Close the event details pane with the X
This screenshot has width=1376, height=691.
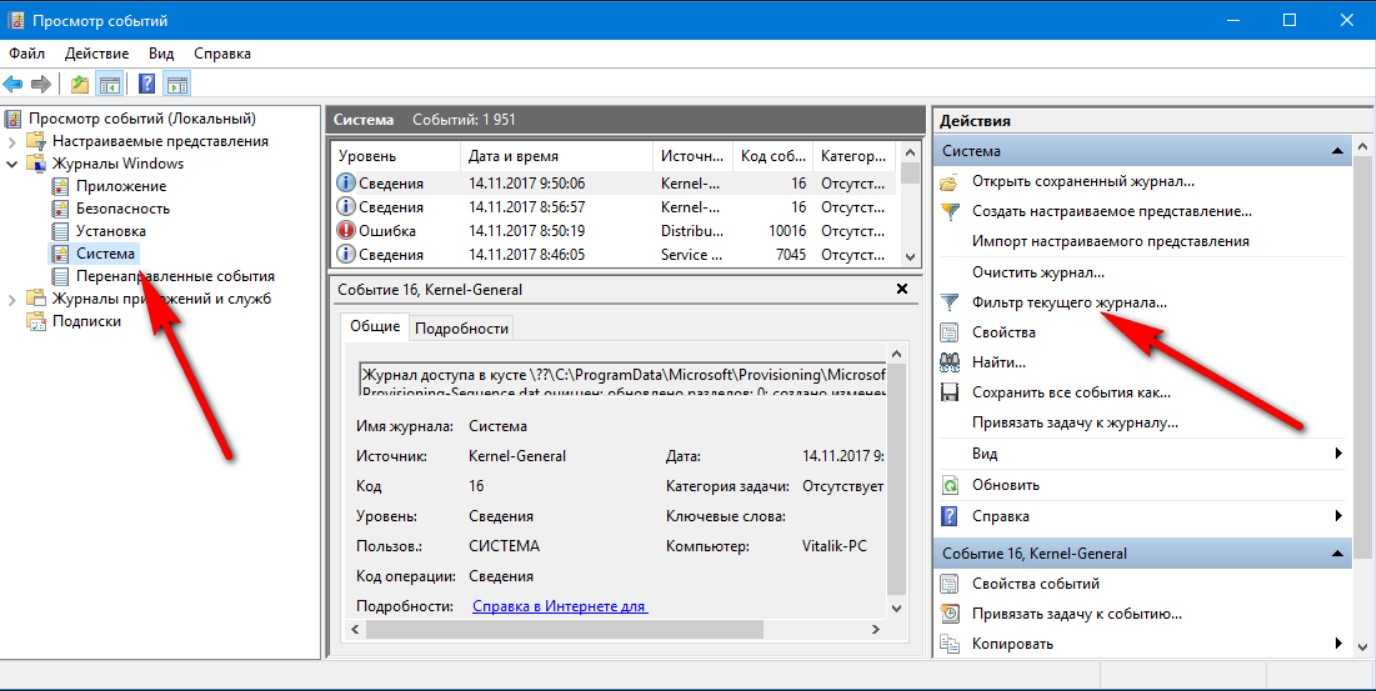click(902, 289)
